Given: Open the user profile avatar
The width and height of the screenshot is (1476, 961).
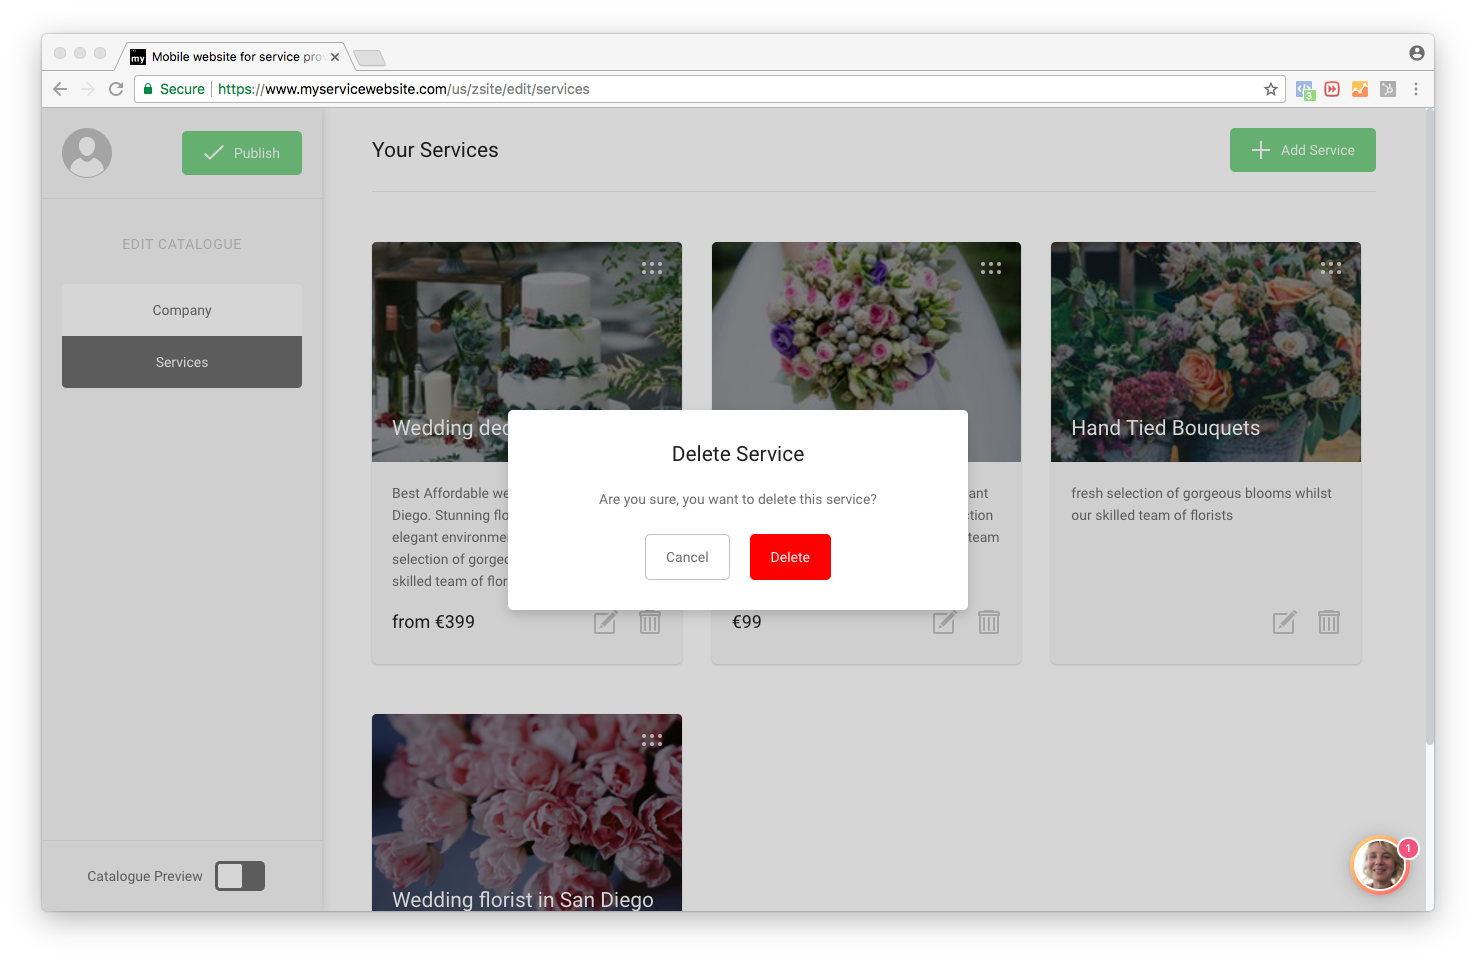Looking at the screenshot, I should point(87,153).
